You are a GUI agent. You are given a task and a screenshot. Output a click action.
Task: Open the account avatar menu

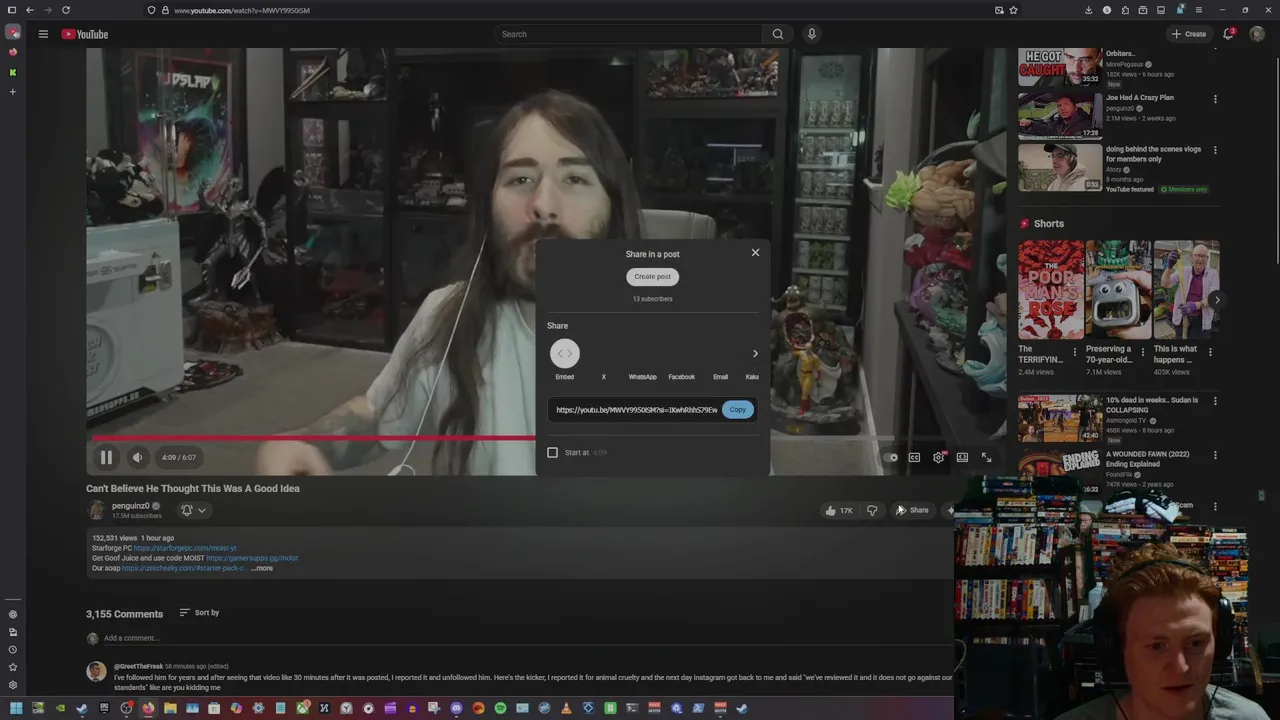pos(1257,34)
